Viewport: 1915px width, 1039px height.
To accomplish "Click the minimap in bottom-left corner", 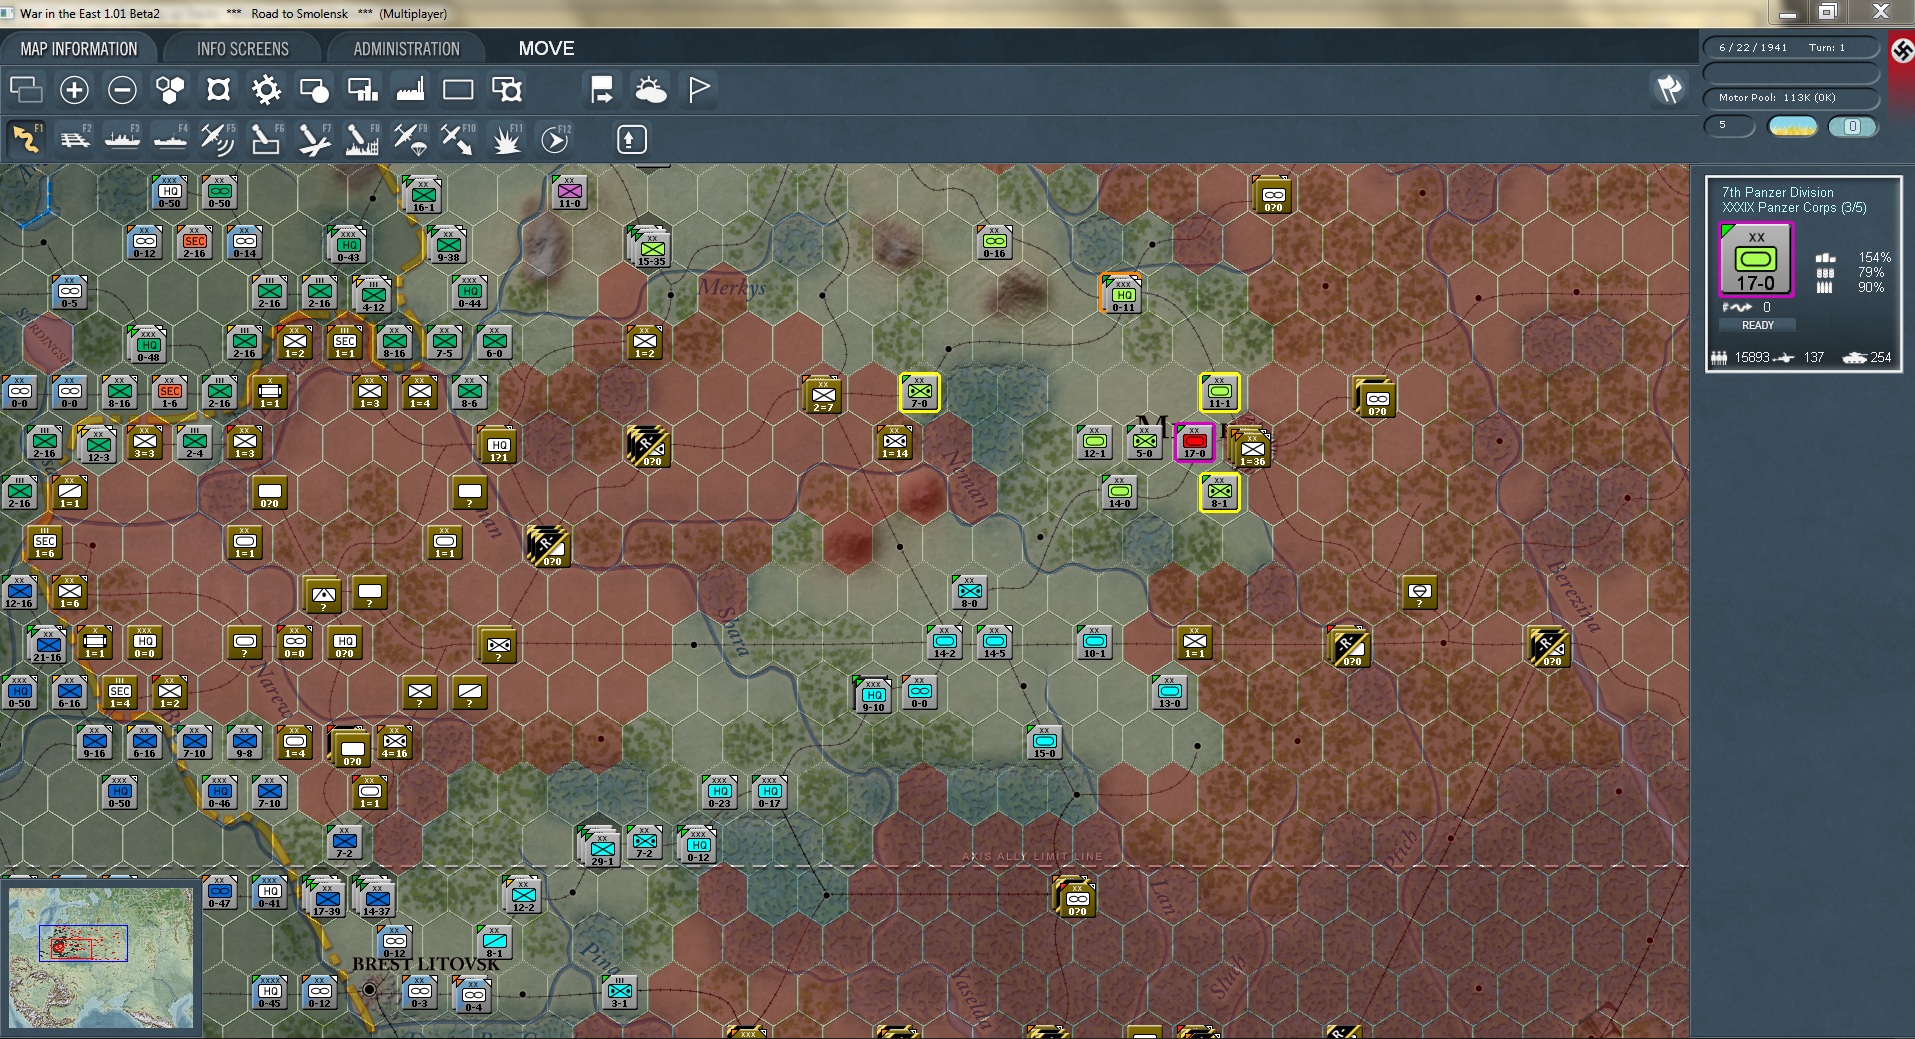I will (100, 958).
